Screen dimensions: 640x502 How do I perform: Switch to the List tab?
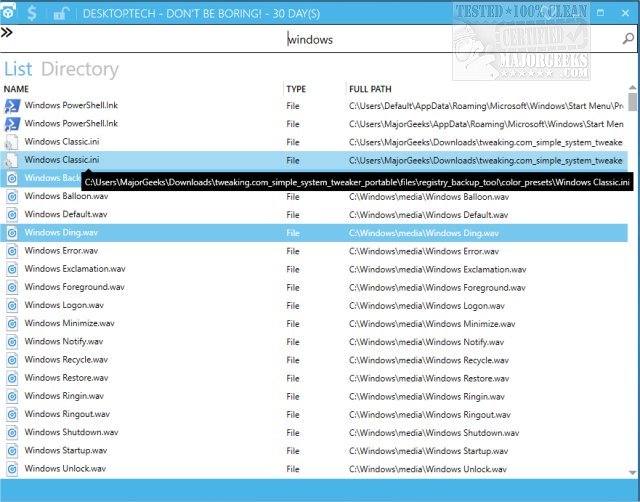[x=18, y=69]
